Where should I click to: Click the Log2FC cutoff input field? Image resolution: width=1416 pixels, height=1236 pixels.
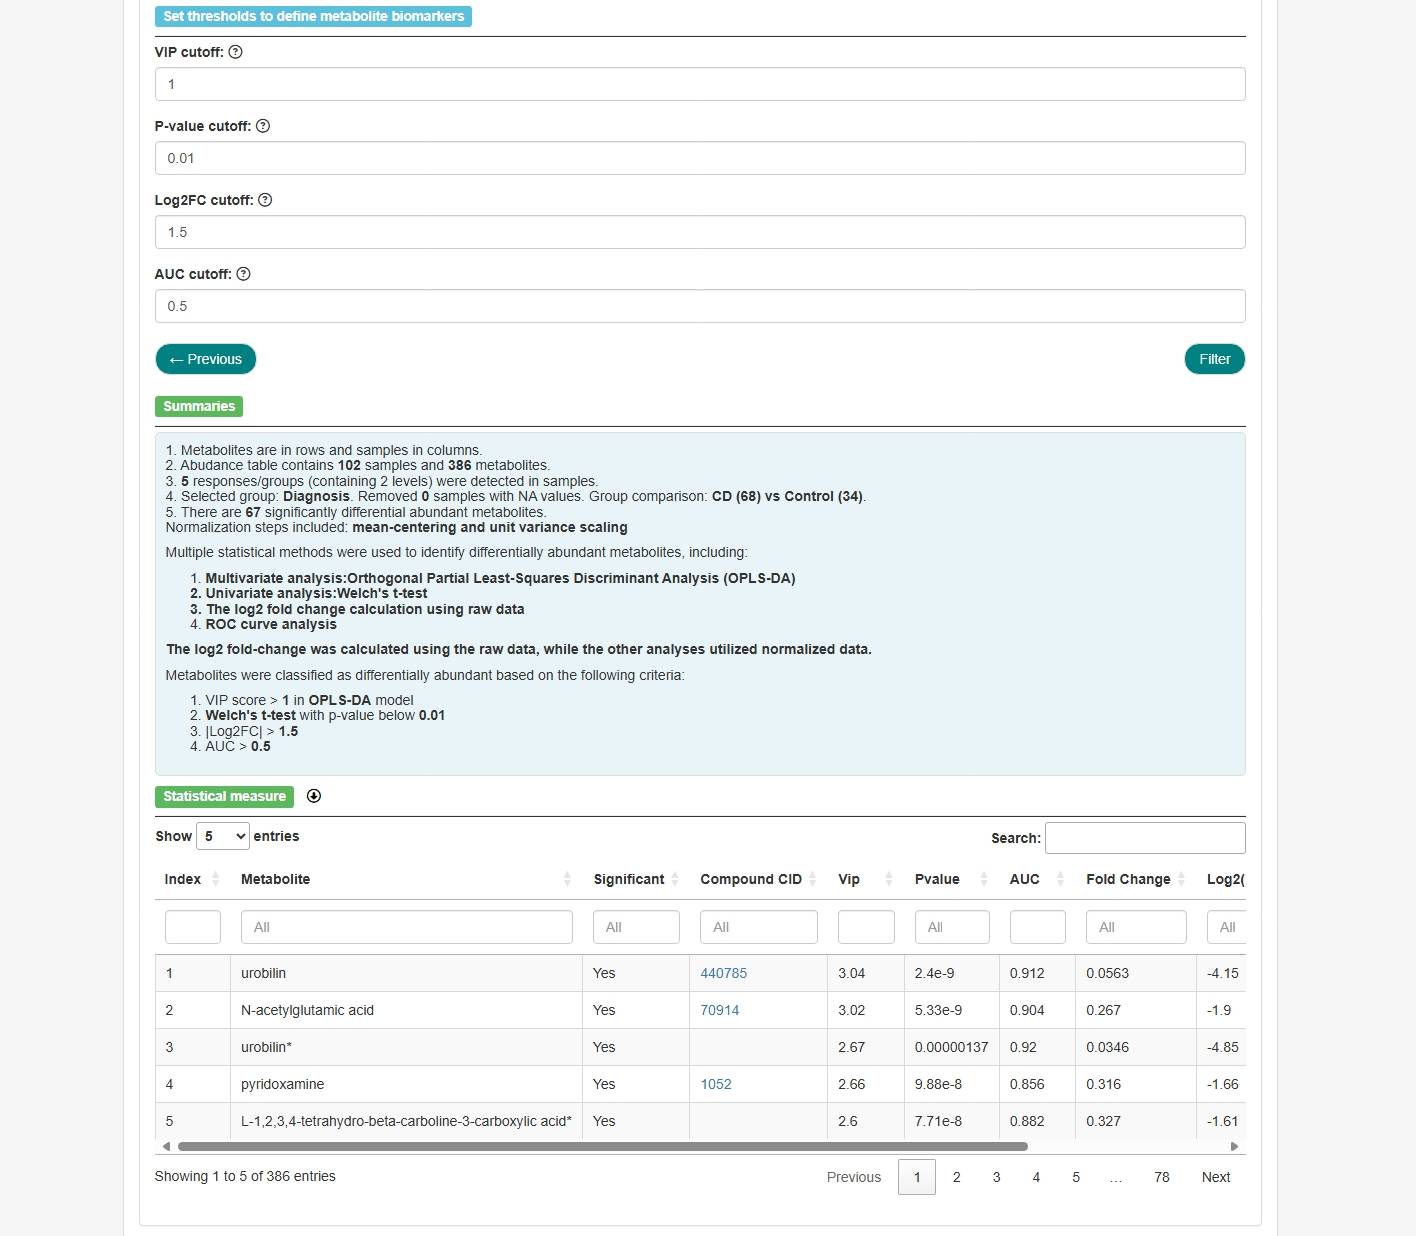click(700, 232)
